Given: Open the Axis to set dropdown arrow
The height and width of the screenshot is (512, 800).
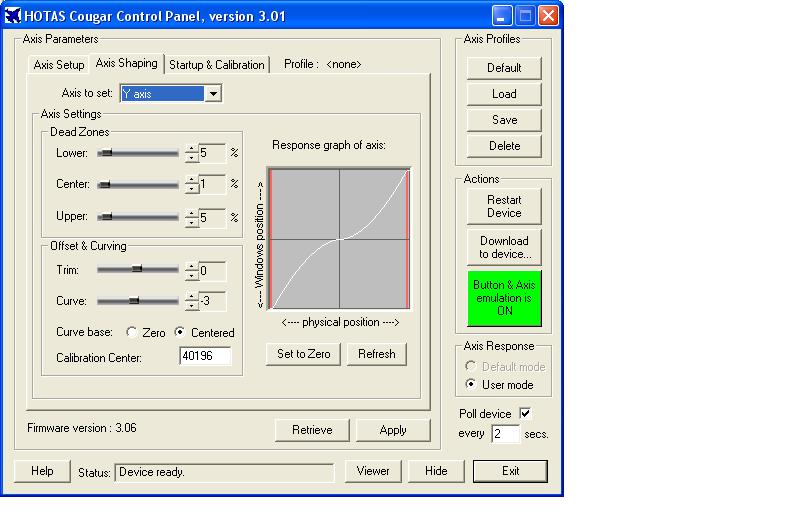Looking at the screenshot, I should (x=213, y=93).
